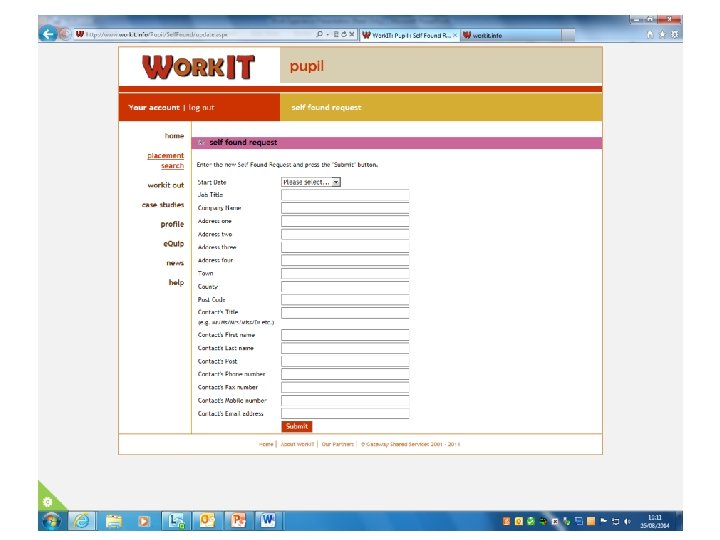The width and height of the screenshot is (720, 540).
Task: Open PowerPoint in the taskbar
Action: tap(238, 521)
